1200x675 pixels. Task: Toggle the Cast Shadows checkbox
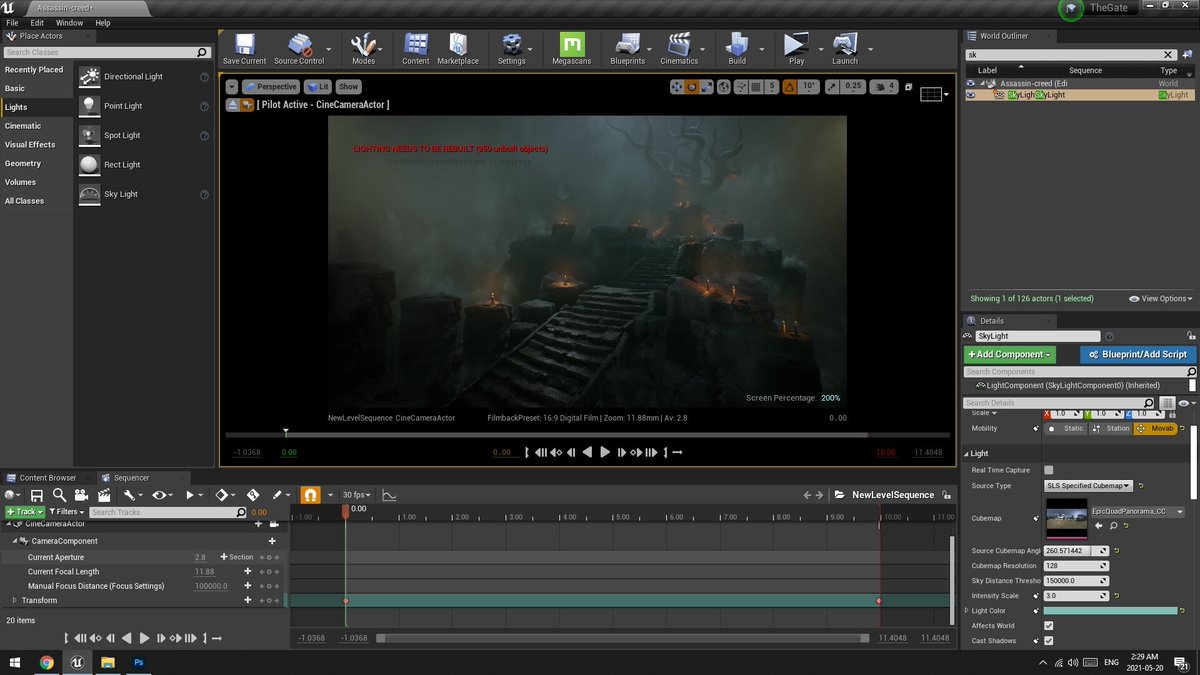(x=1048, y=641)
